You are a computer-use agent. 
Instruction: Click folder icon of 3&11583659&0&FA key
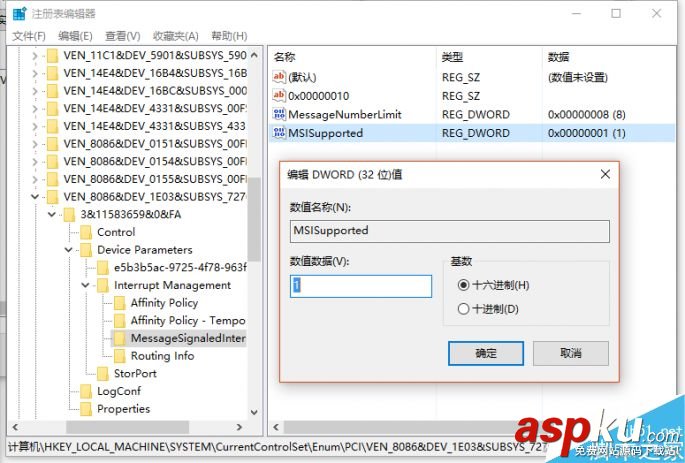click(x=69, y=214)
